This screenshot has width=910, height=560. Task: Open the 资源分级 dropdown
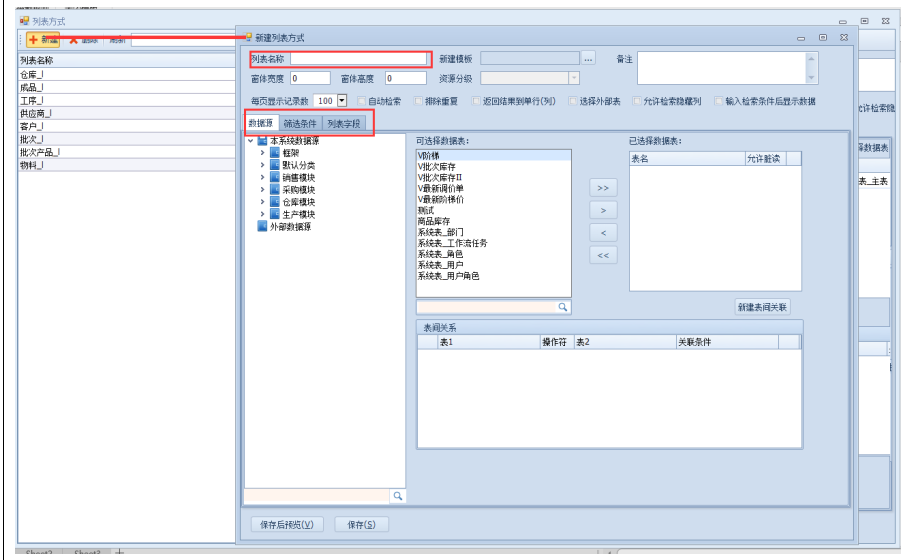tap(573, 78)
